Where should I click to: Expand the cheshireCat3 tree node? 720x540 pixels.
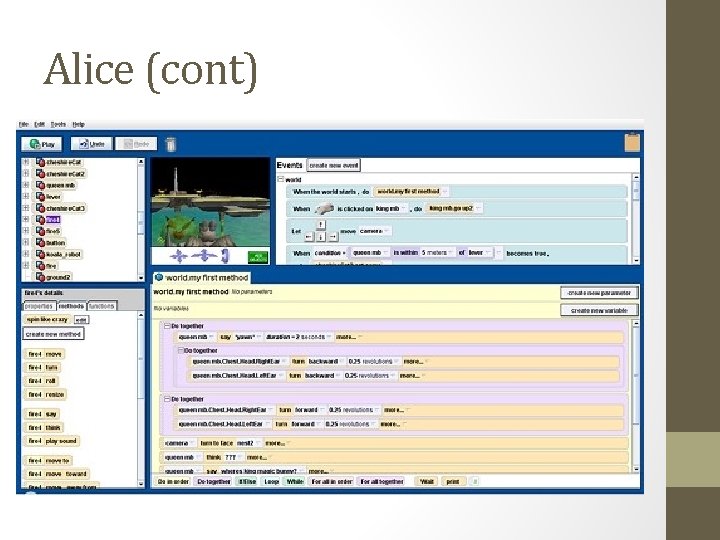pos(26,208)
